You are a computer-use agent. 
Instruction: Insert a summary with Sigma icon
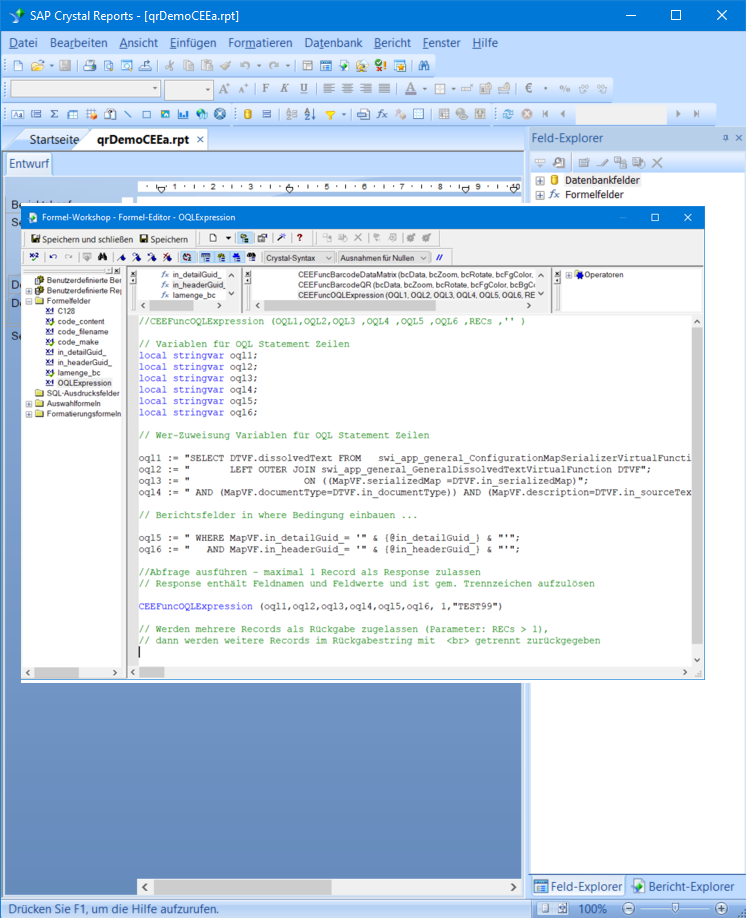54,114
